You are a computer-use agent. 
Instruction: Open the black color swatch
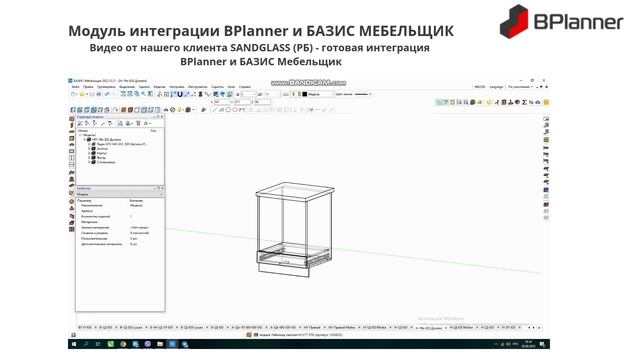point(304,94)
